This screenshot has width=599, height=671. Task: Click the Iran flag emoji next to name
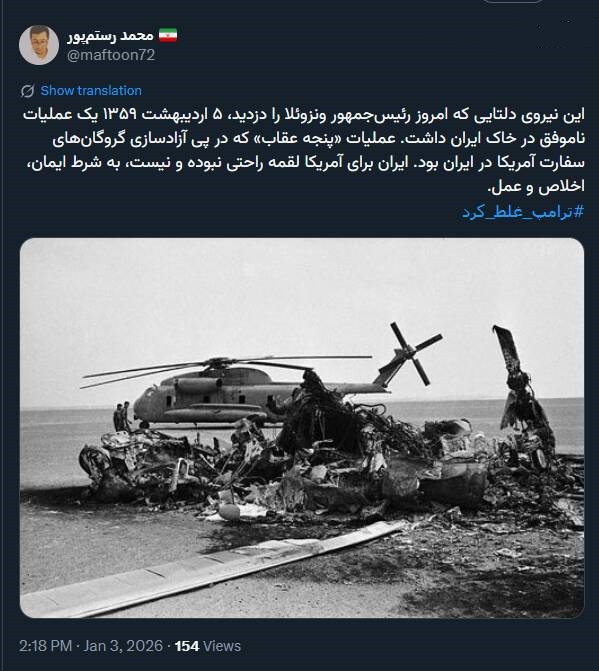tap(168, 35)
